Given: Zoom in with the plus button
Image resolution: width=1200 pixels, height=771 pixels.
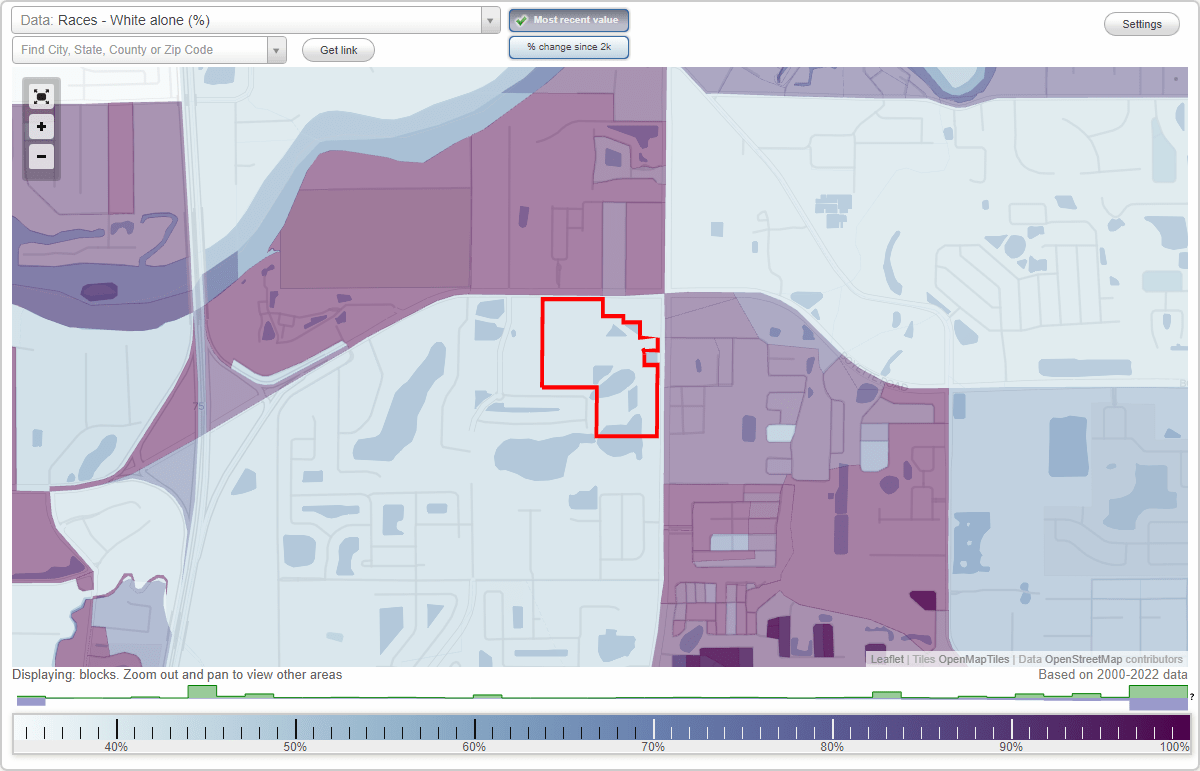Looking at the screenshot, I should pyautogui.click(x=41, y=127).
